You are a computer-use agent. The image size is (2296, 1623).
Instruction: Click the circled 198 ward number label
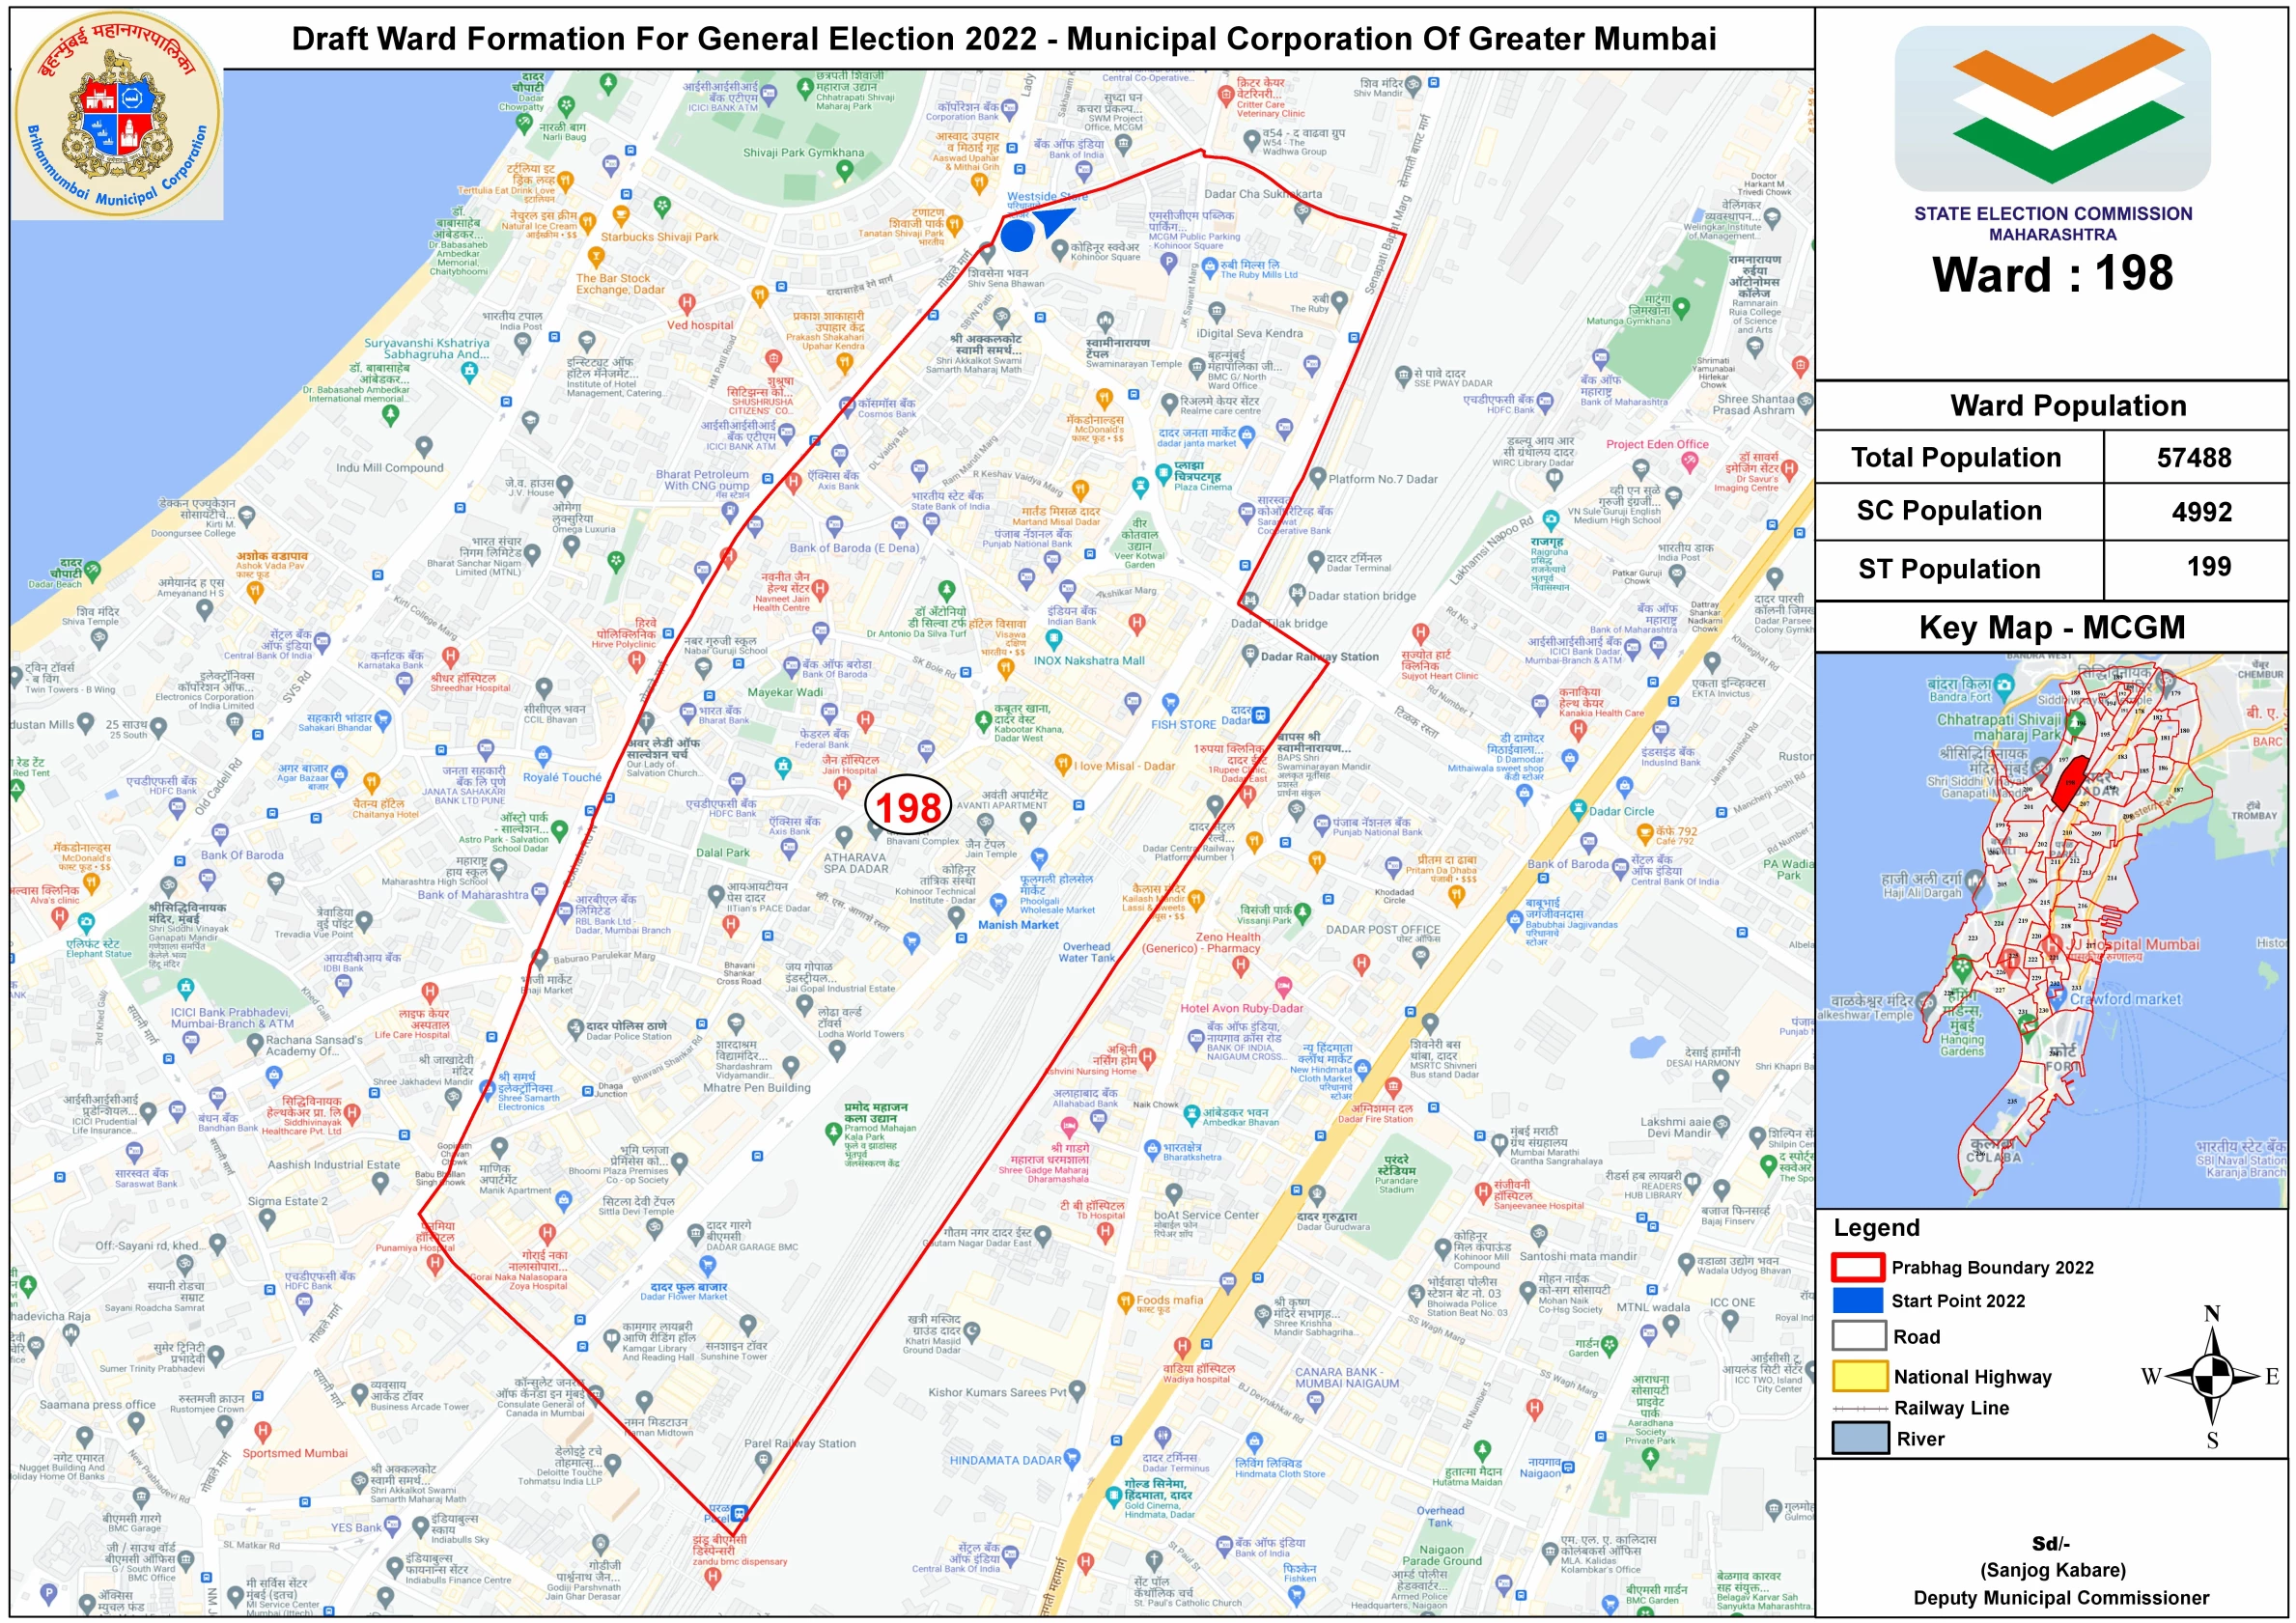[908, 807]
